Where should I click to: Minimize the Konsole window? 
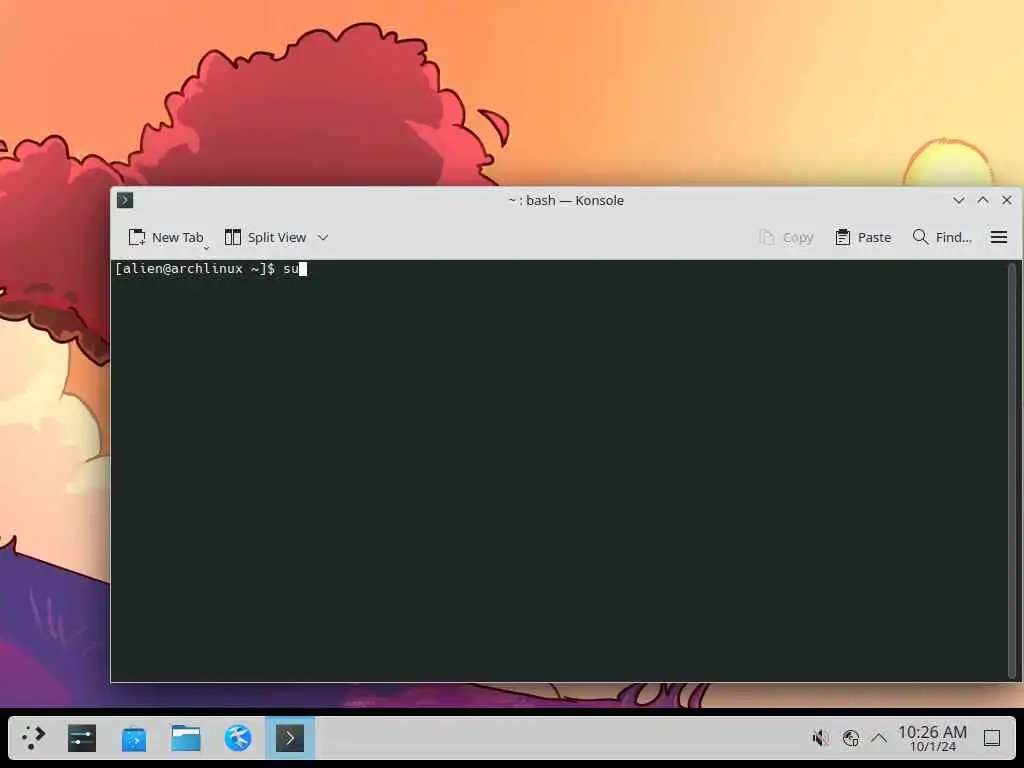pos(959,200)
